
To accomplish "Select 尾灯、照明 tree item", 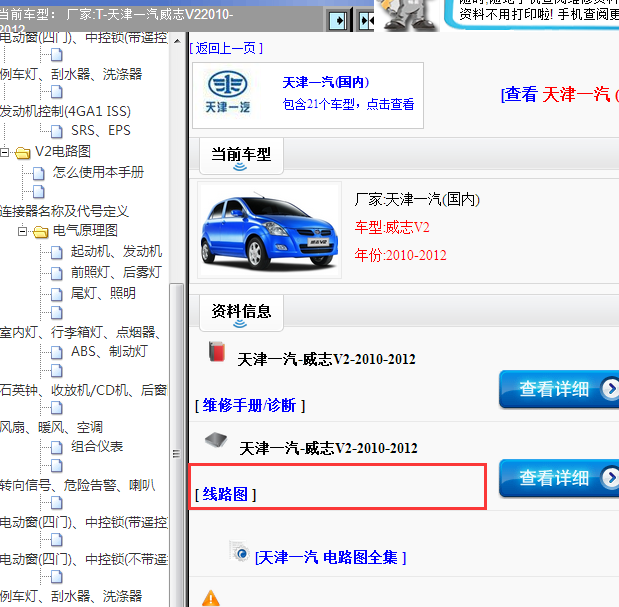I will click(x=103, y=293).
